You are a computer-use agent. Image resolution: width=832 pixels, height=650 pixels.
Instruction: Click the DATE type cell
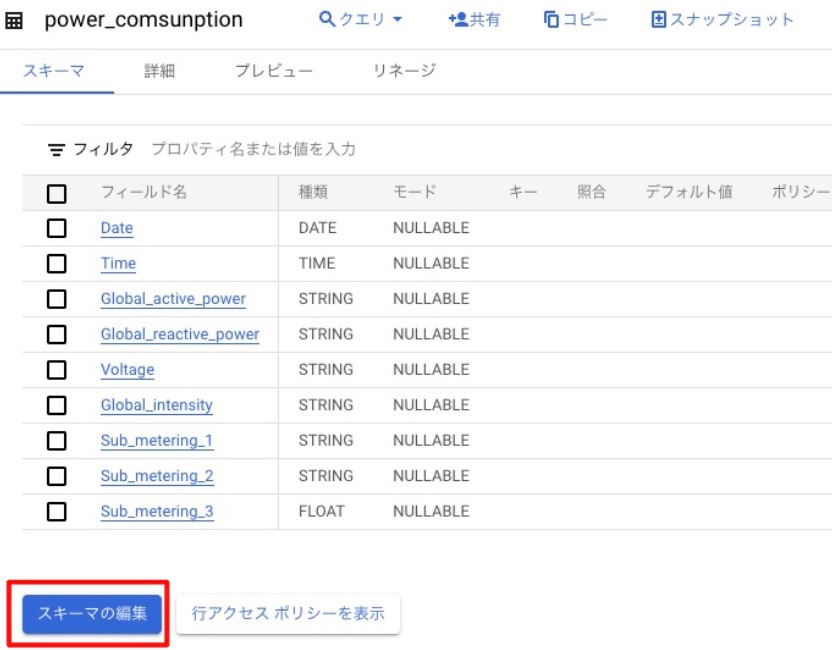pos(317,228)
